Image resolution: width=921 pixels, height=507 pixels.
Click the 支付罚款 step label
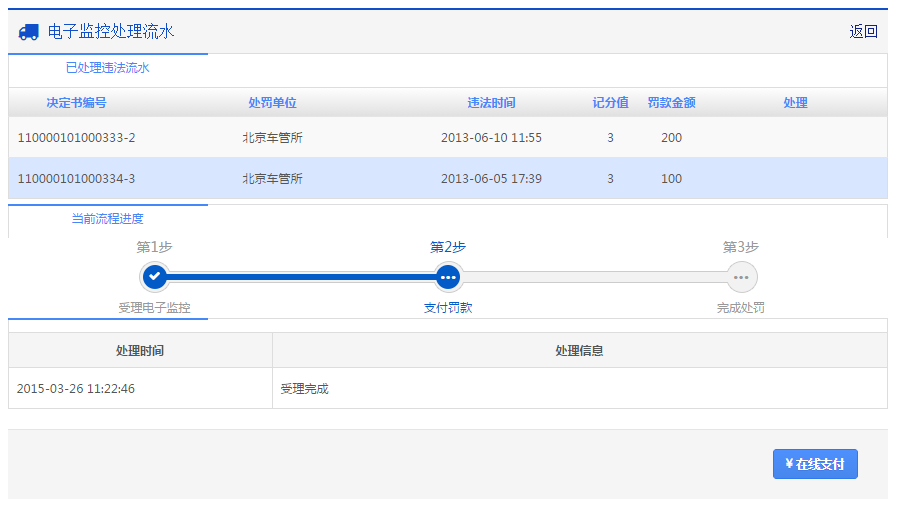pyautogui.click(x=448, y=308)
